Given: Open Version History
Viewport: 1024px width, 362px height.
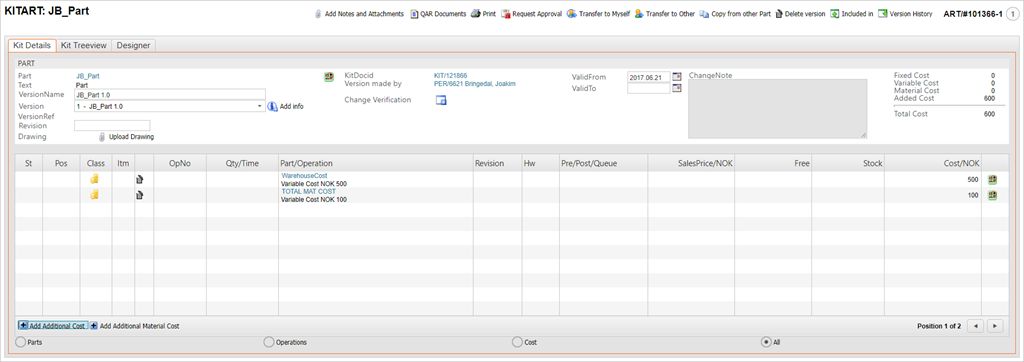Looking at the screenshot, I should (x=906, y=14).
